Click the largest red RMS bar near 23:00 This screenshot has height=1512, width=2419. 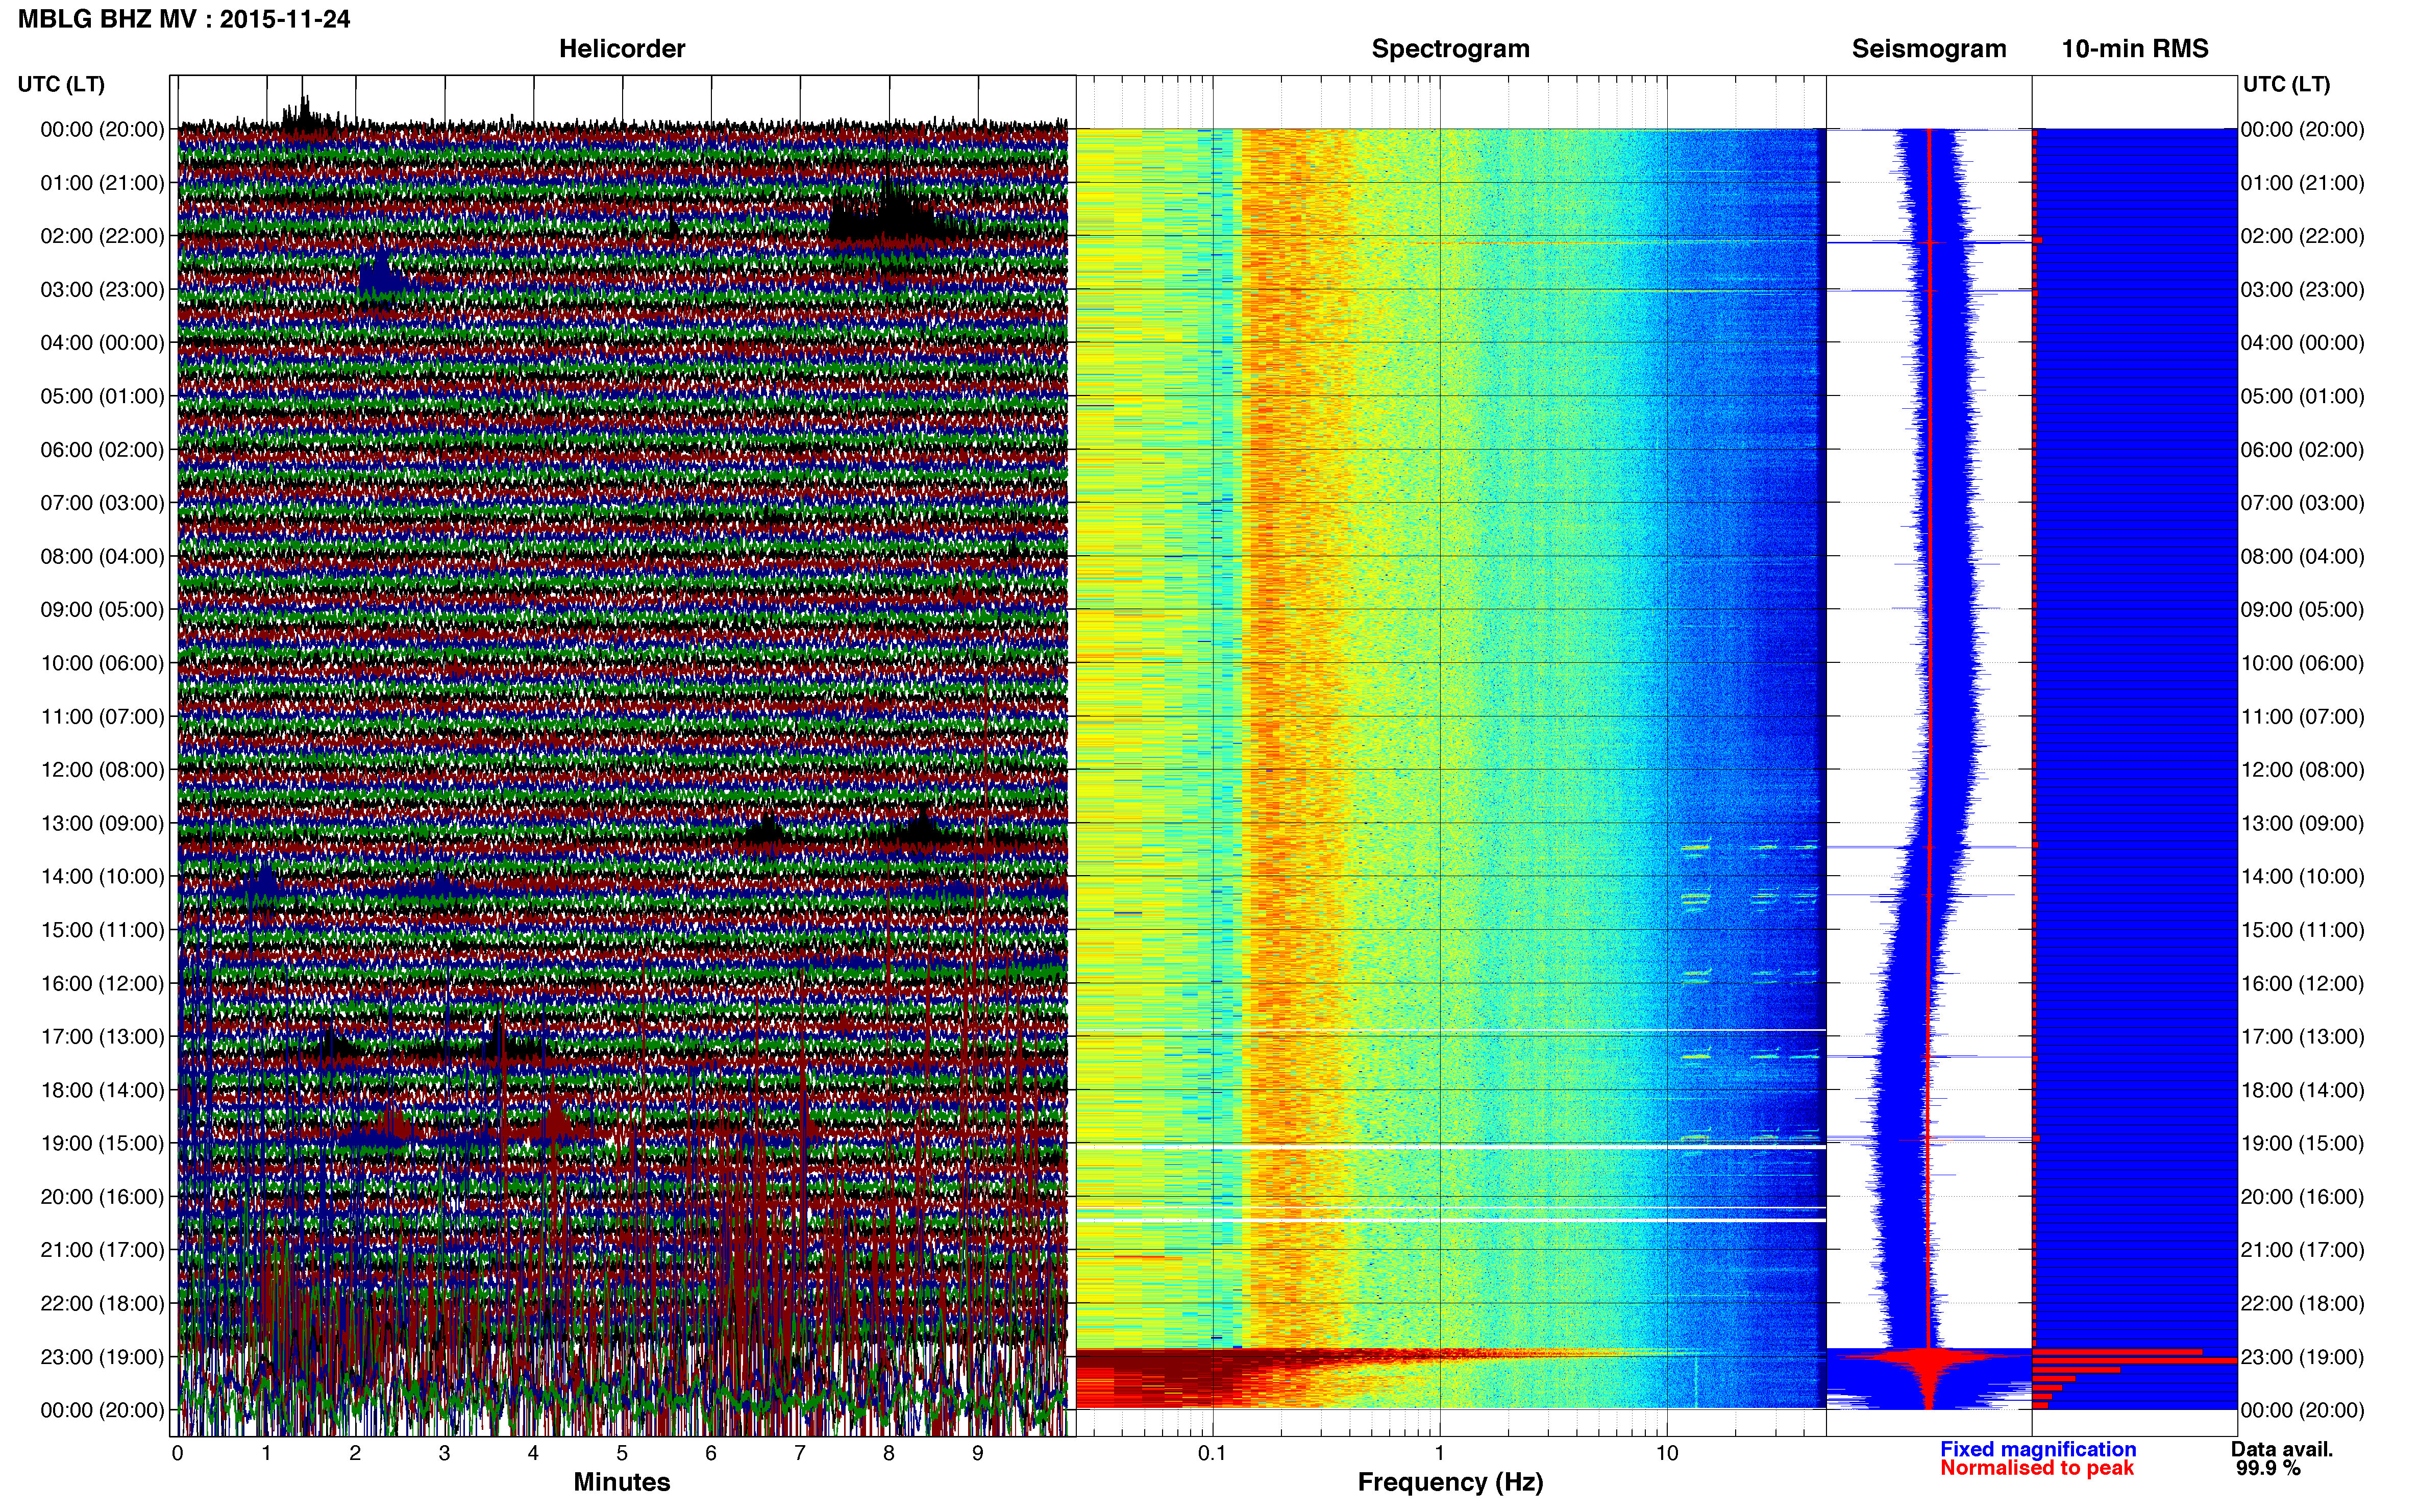[2134, 1360]
